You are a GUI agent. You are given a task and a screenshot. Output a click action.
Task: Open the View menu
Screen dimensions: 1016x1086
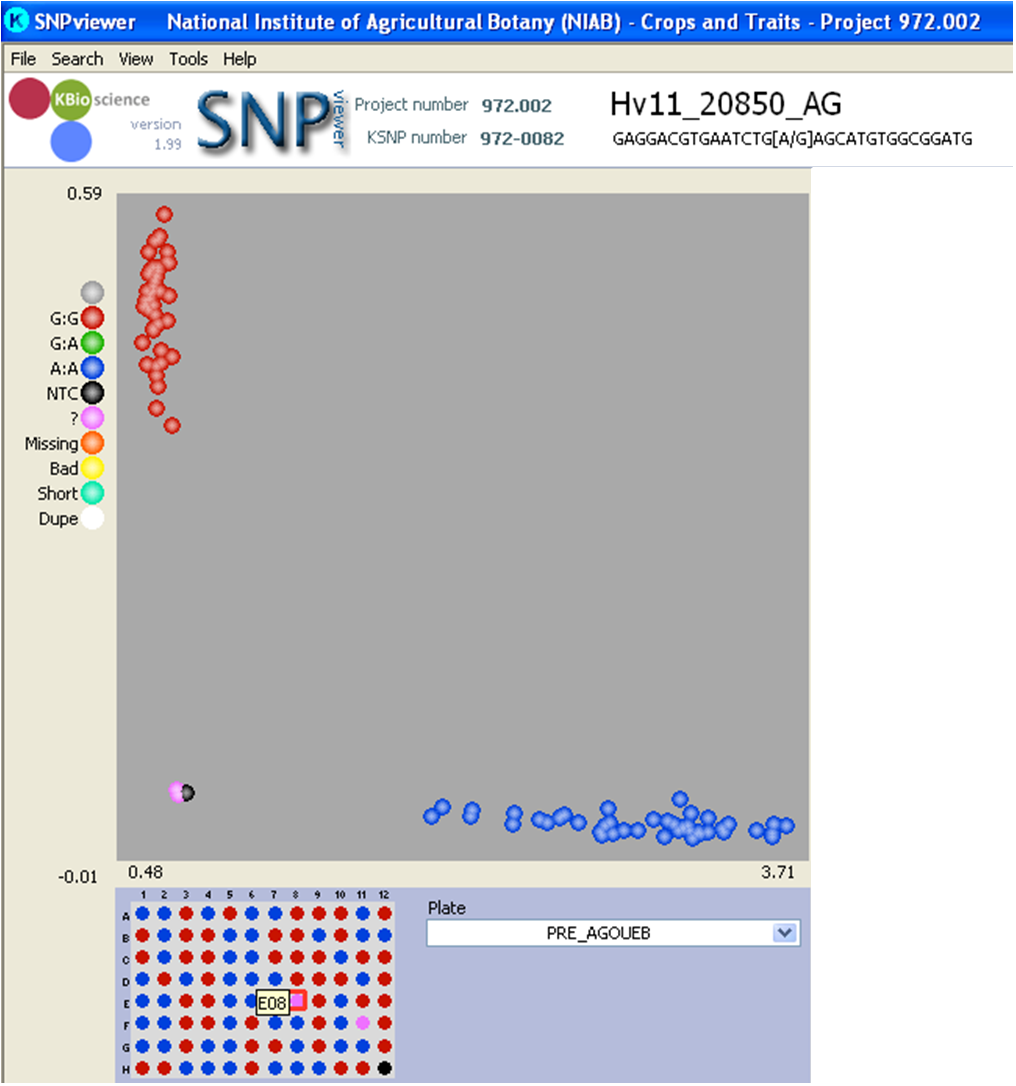[x=136, y=59]
